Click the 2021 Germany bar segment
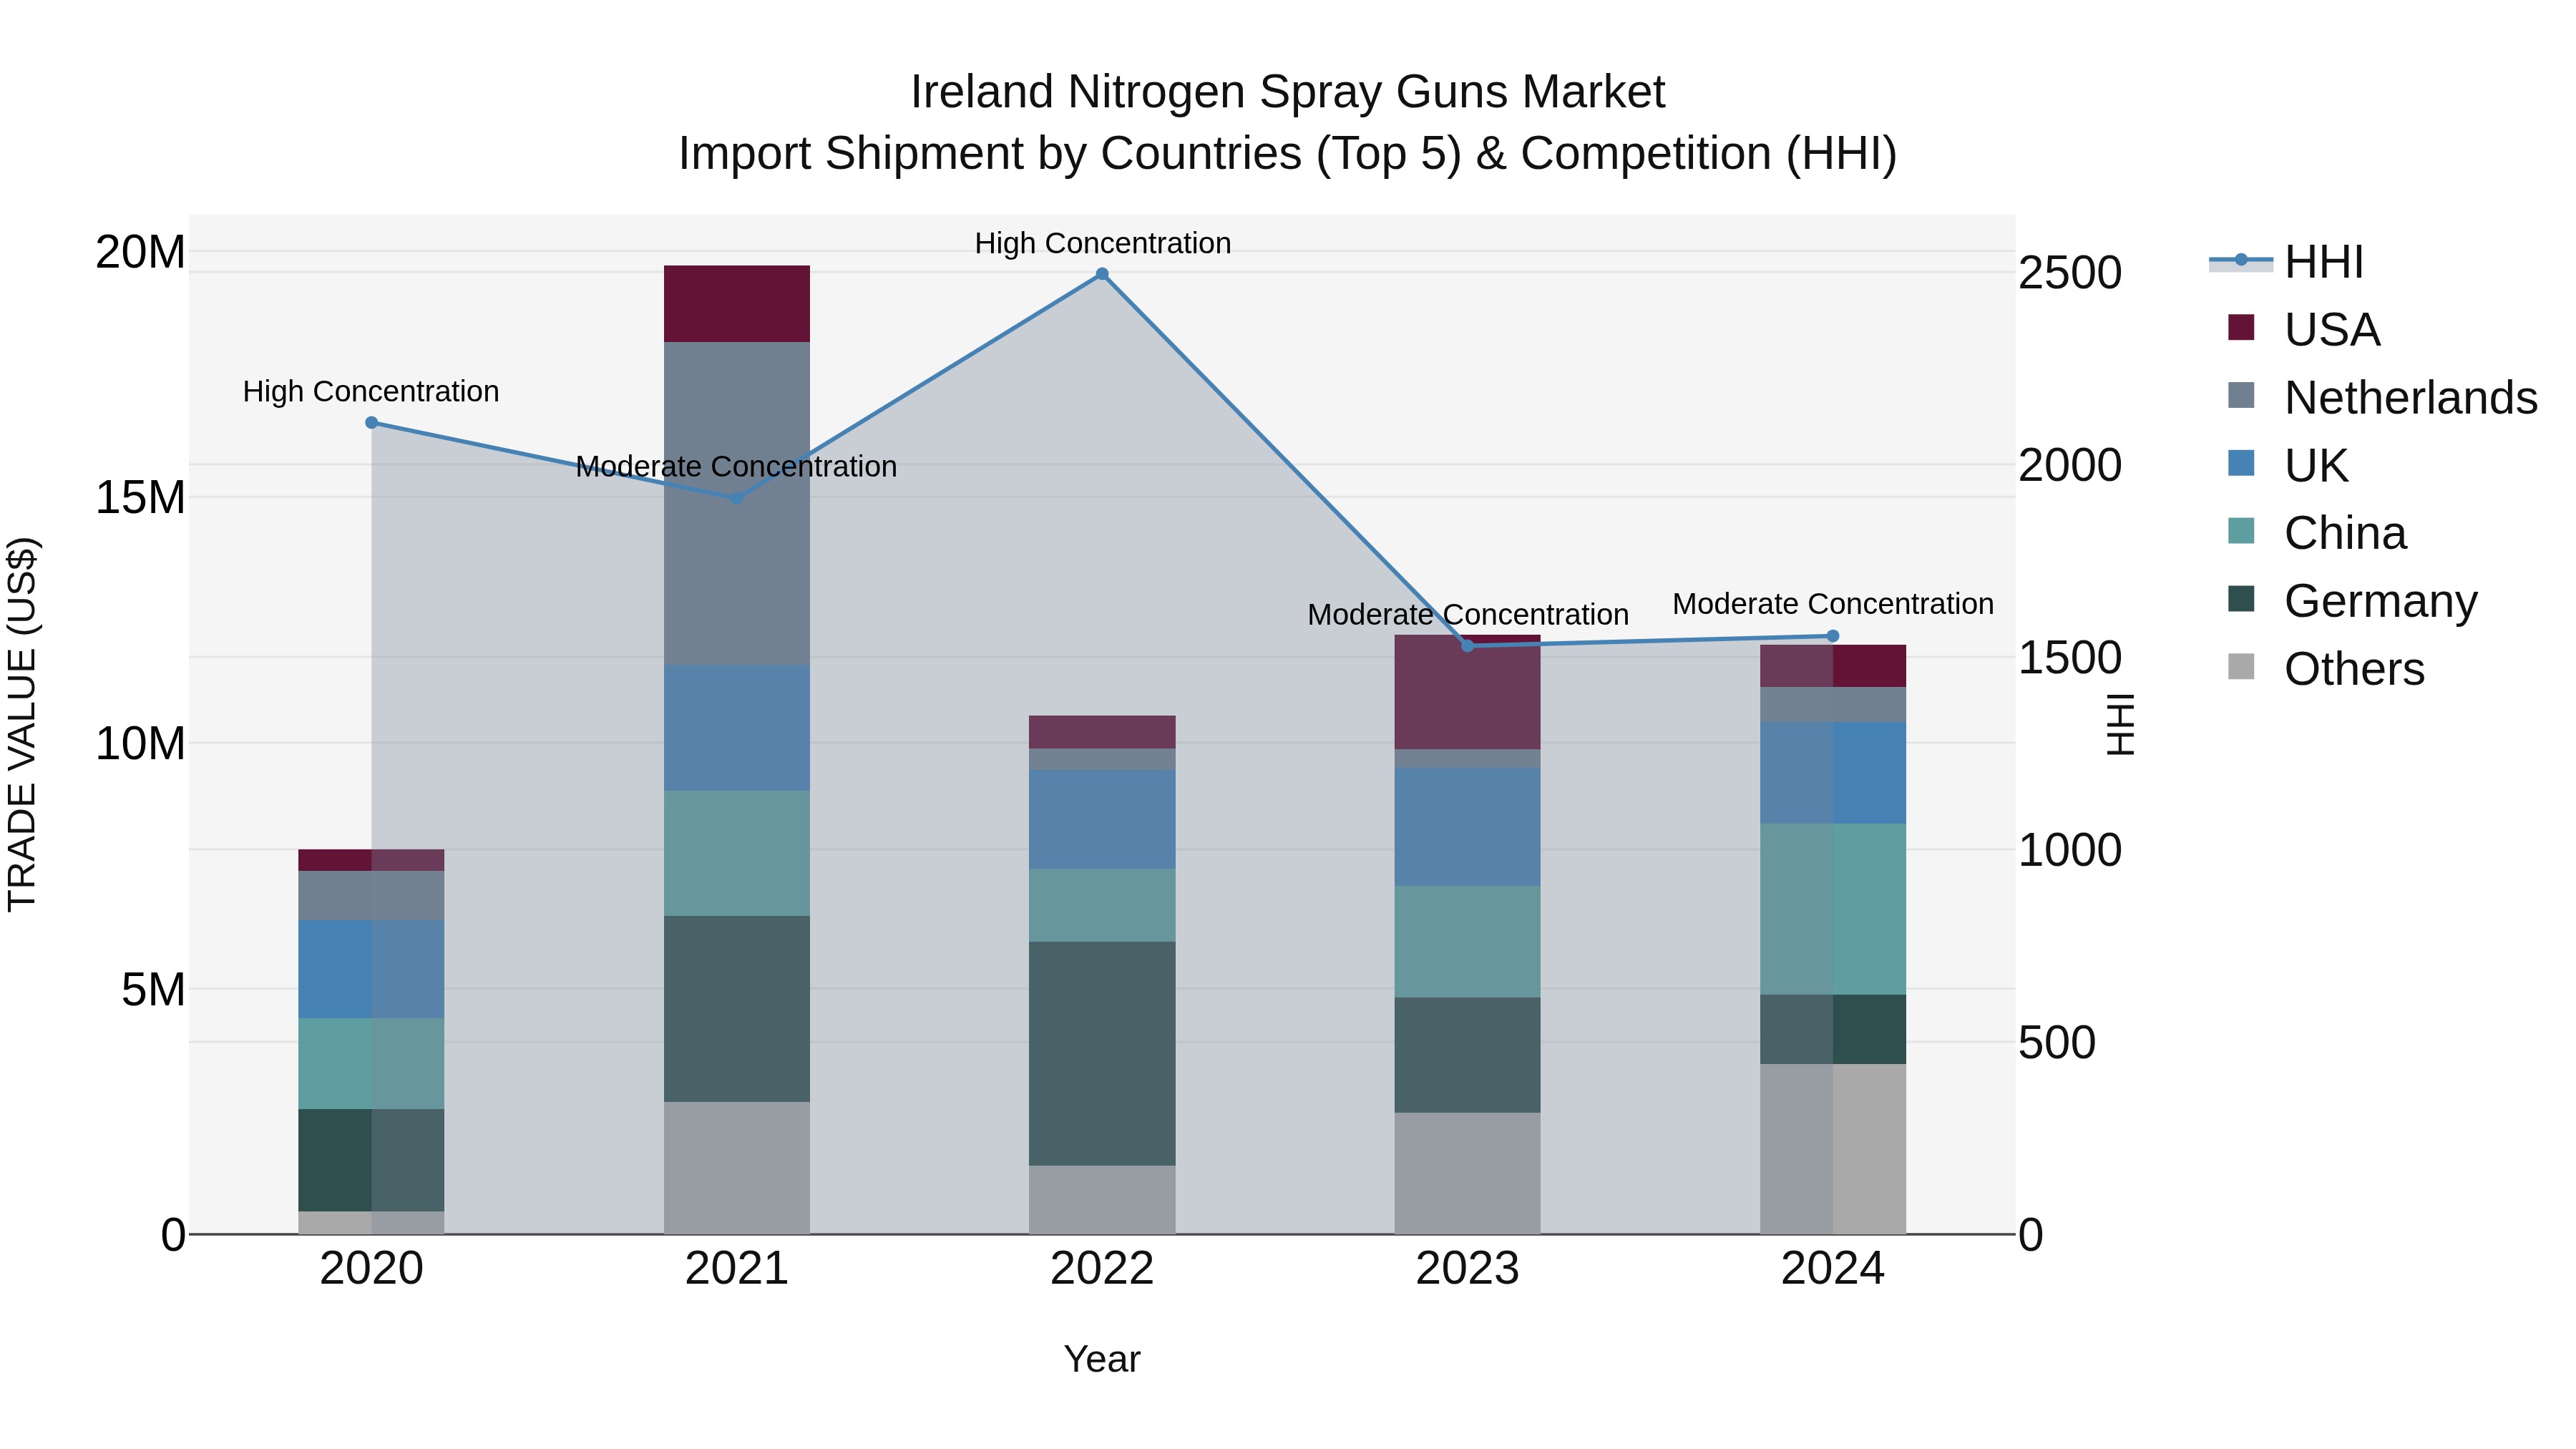This screenshot has width=2576, height=1449. point(737,1009)
